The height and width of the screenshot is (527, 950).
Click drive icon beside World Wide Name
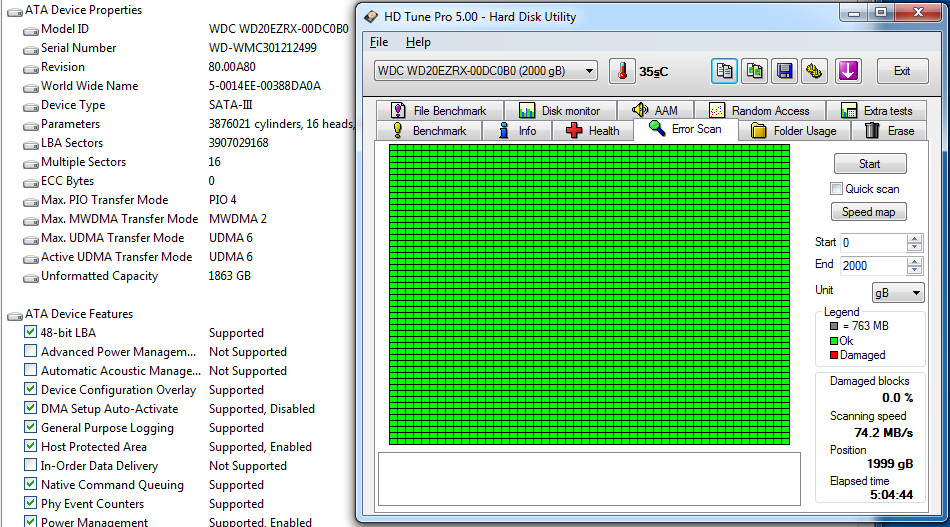click(31, 88)
